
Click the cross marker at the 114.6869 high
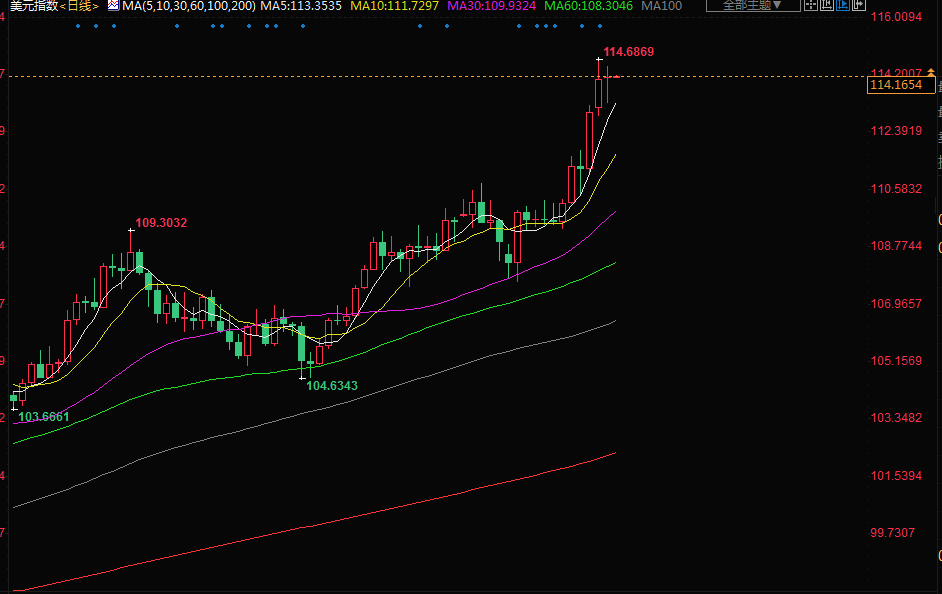(x=599, y=60)
